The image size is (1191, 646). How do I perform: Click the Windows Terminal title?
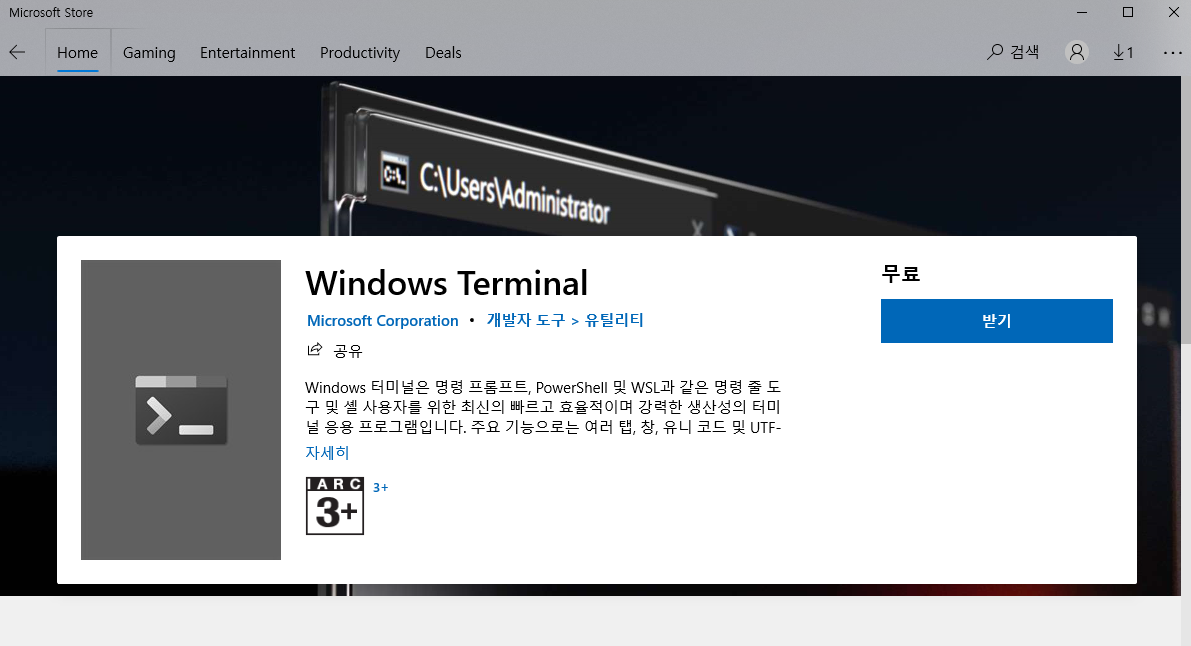pos(447,283)
